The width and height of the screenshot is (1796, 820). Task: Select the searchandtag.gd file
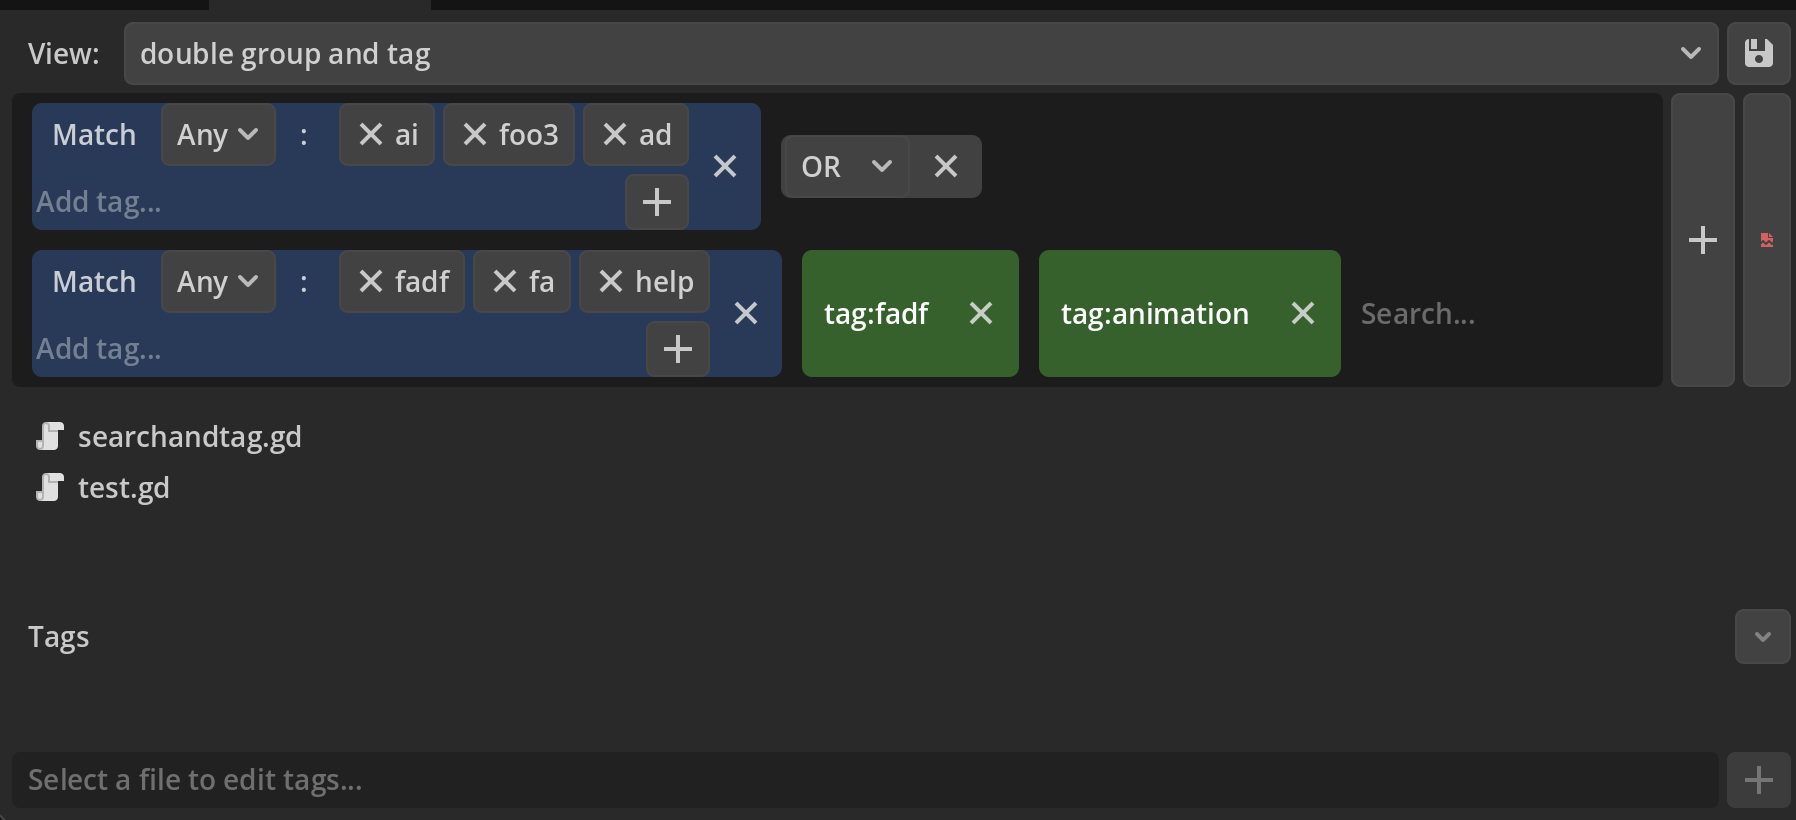tap(189, 437)
